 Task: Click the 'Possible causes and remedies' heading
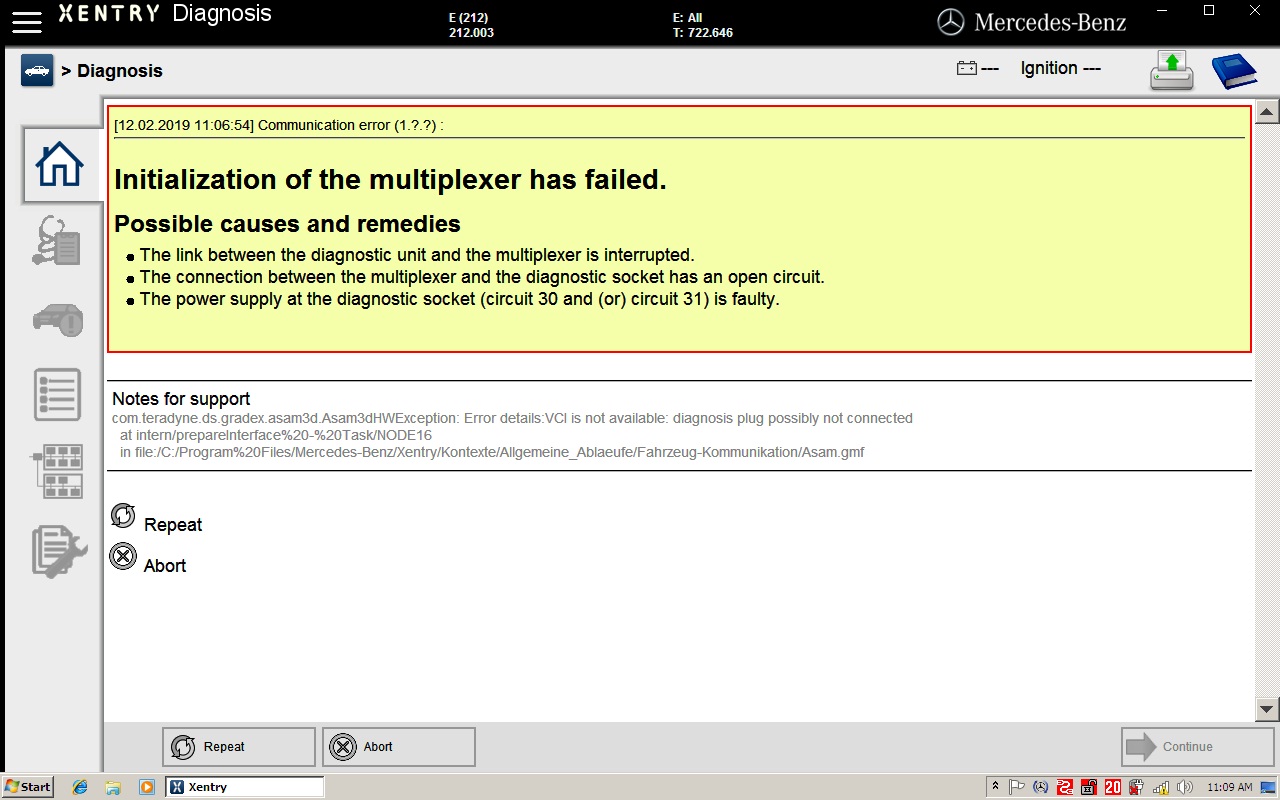(287, 224)
